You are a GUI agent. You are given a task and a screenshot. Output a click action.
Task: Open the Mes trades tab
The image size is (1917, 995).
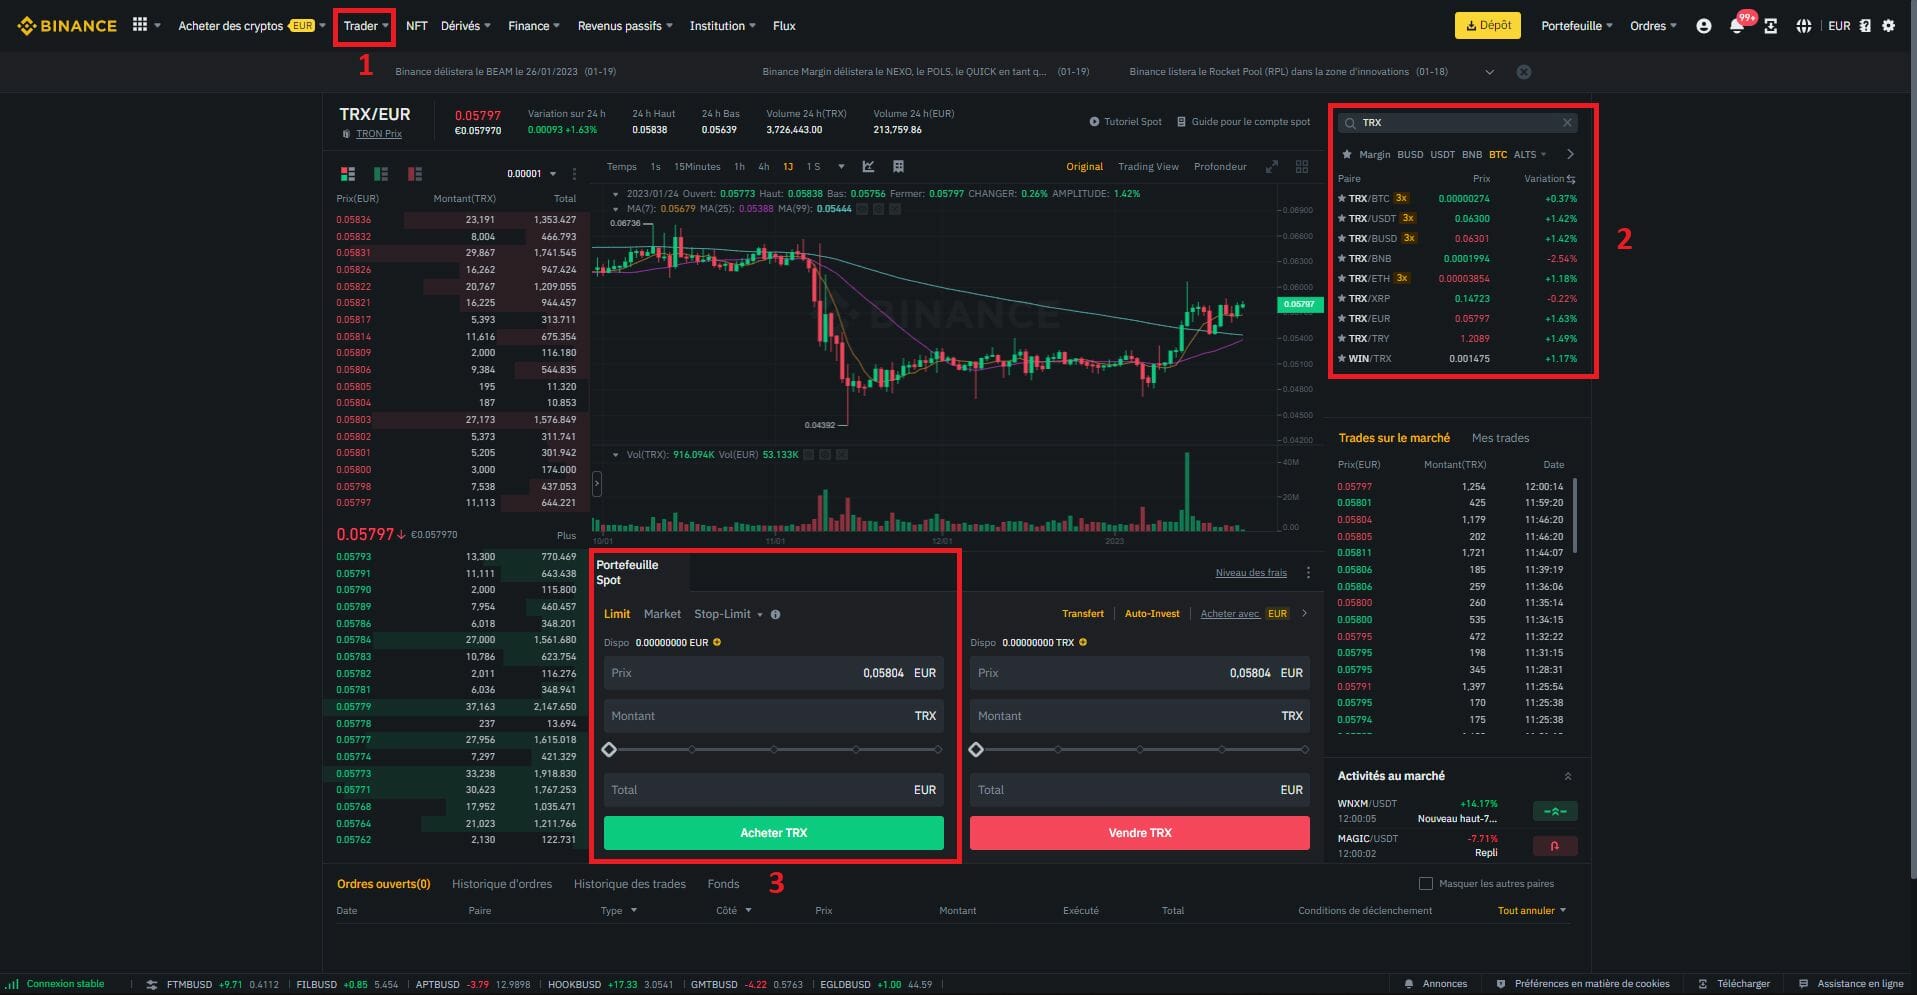(x=1500, y=438)
